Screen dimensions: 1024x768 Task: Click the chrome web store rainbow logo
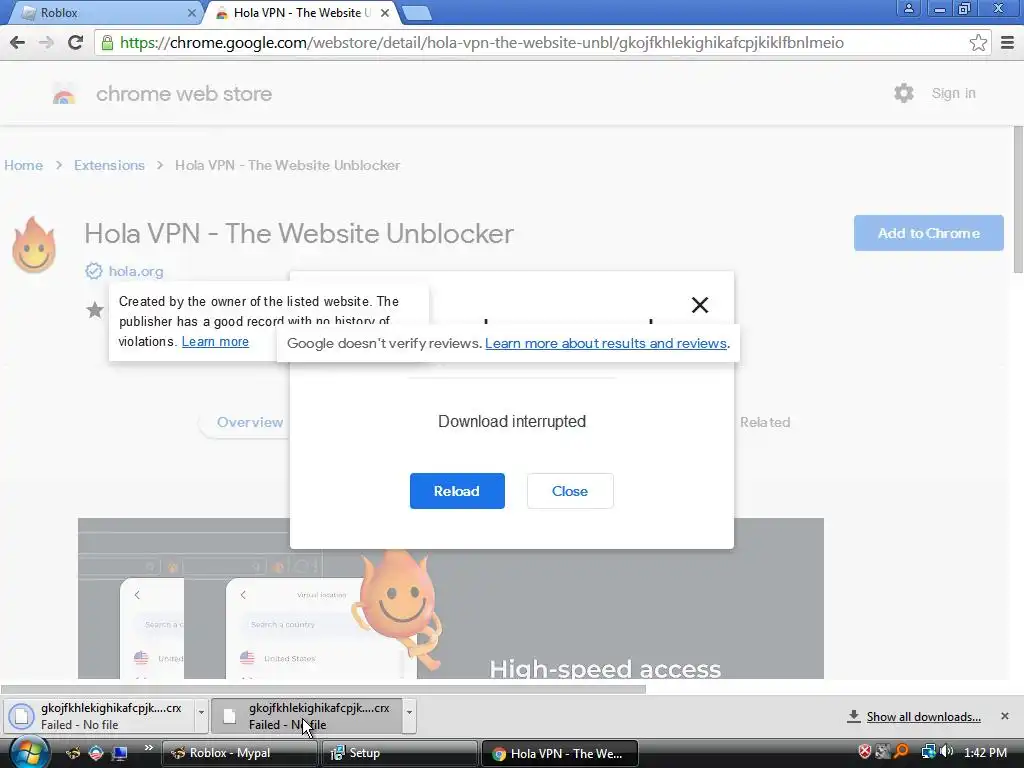(x=64, y=94)
